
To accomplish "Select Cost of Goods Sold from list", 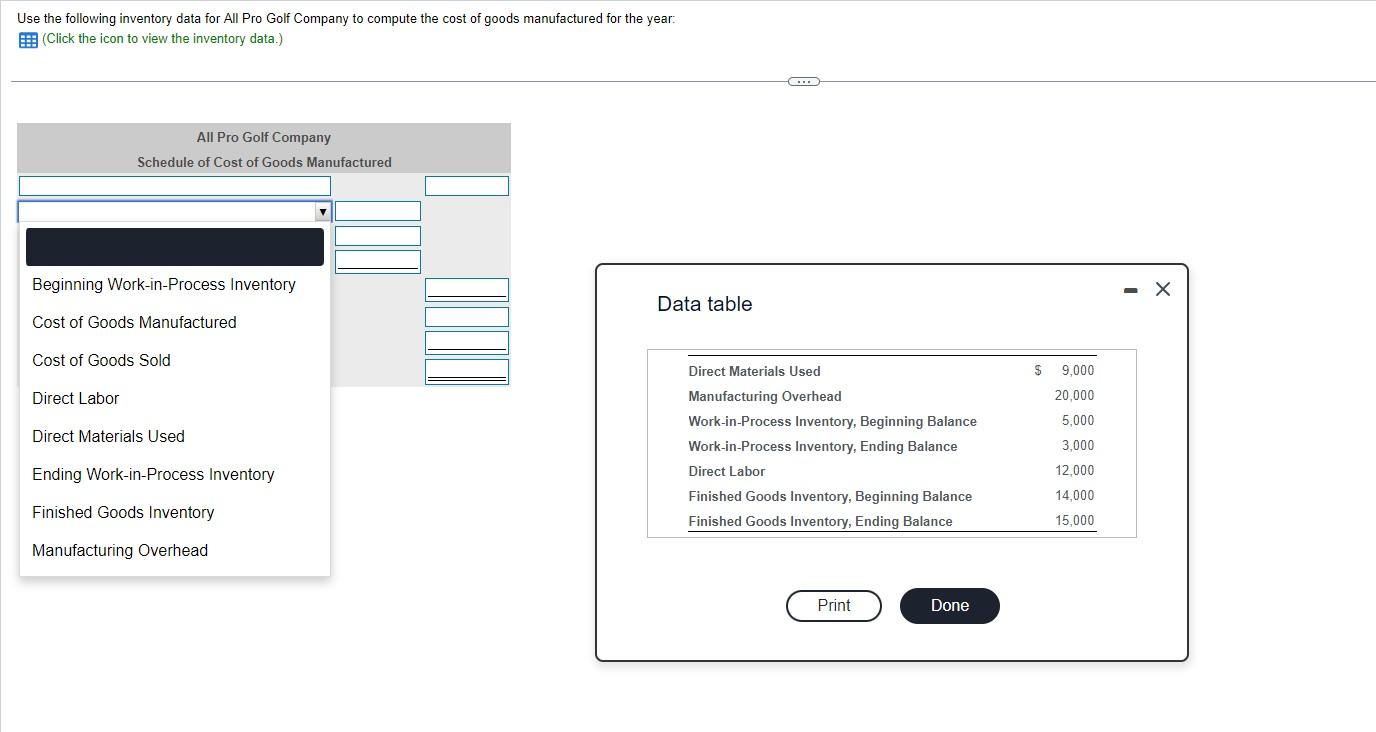I will click(101, 360).
